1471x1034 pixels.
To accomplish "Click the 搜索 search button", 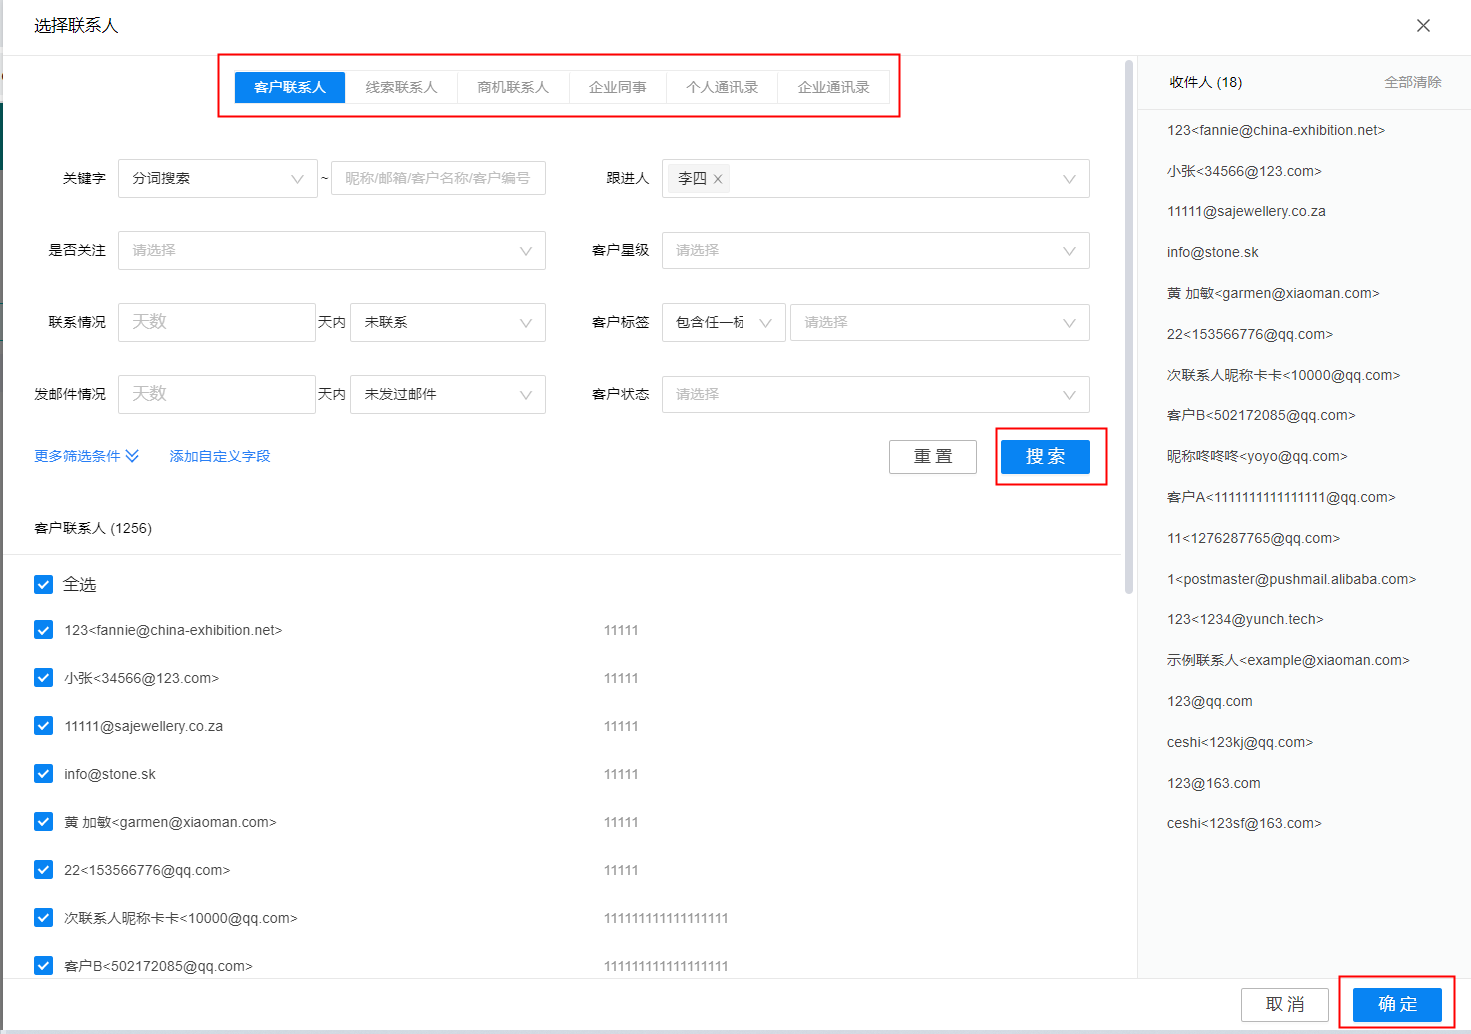I will pos(1045,456).
